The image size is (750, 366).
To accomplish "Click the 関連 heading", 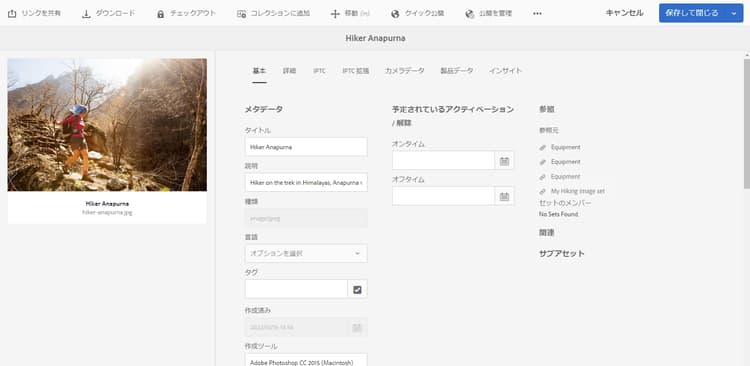I will point(547,233).
